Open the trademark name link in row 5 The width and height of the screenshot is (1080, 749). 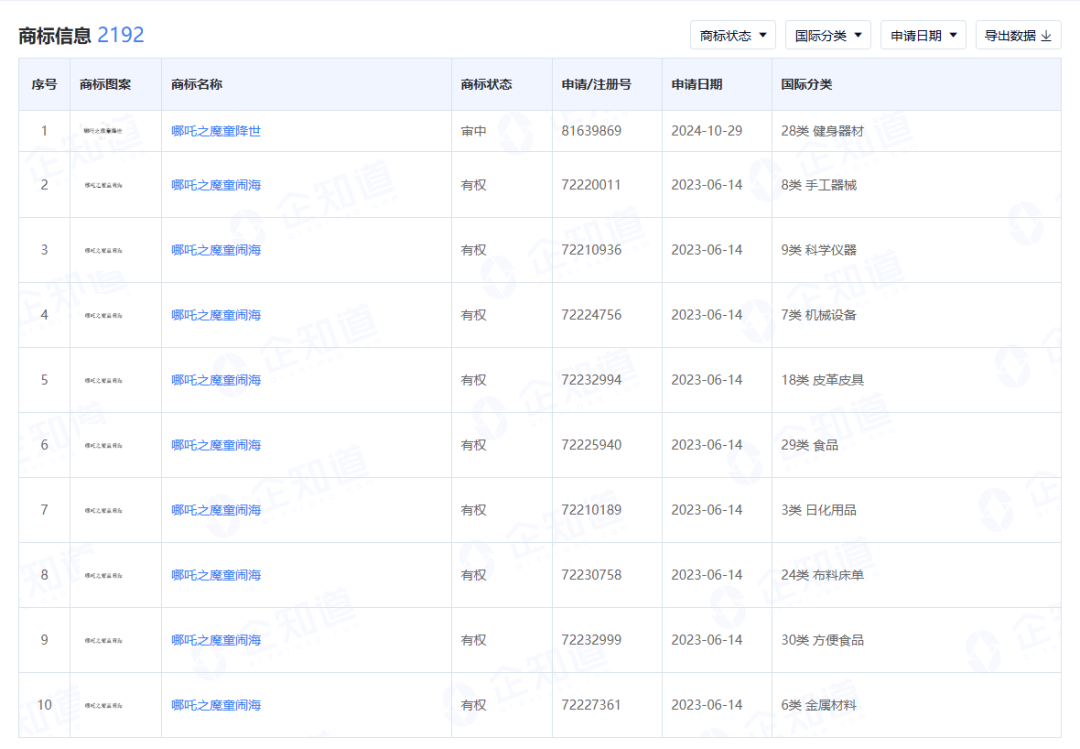click(216, 380)
